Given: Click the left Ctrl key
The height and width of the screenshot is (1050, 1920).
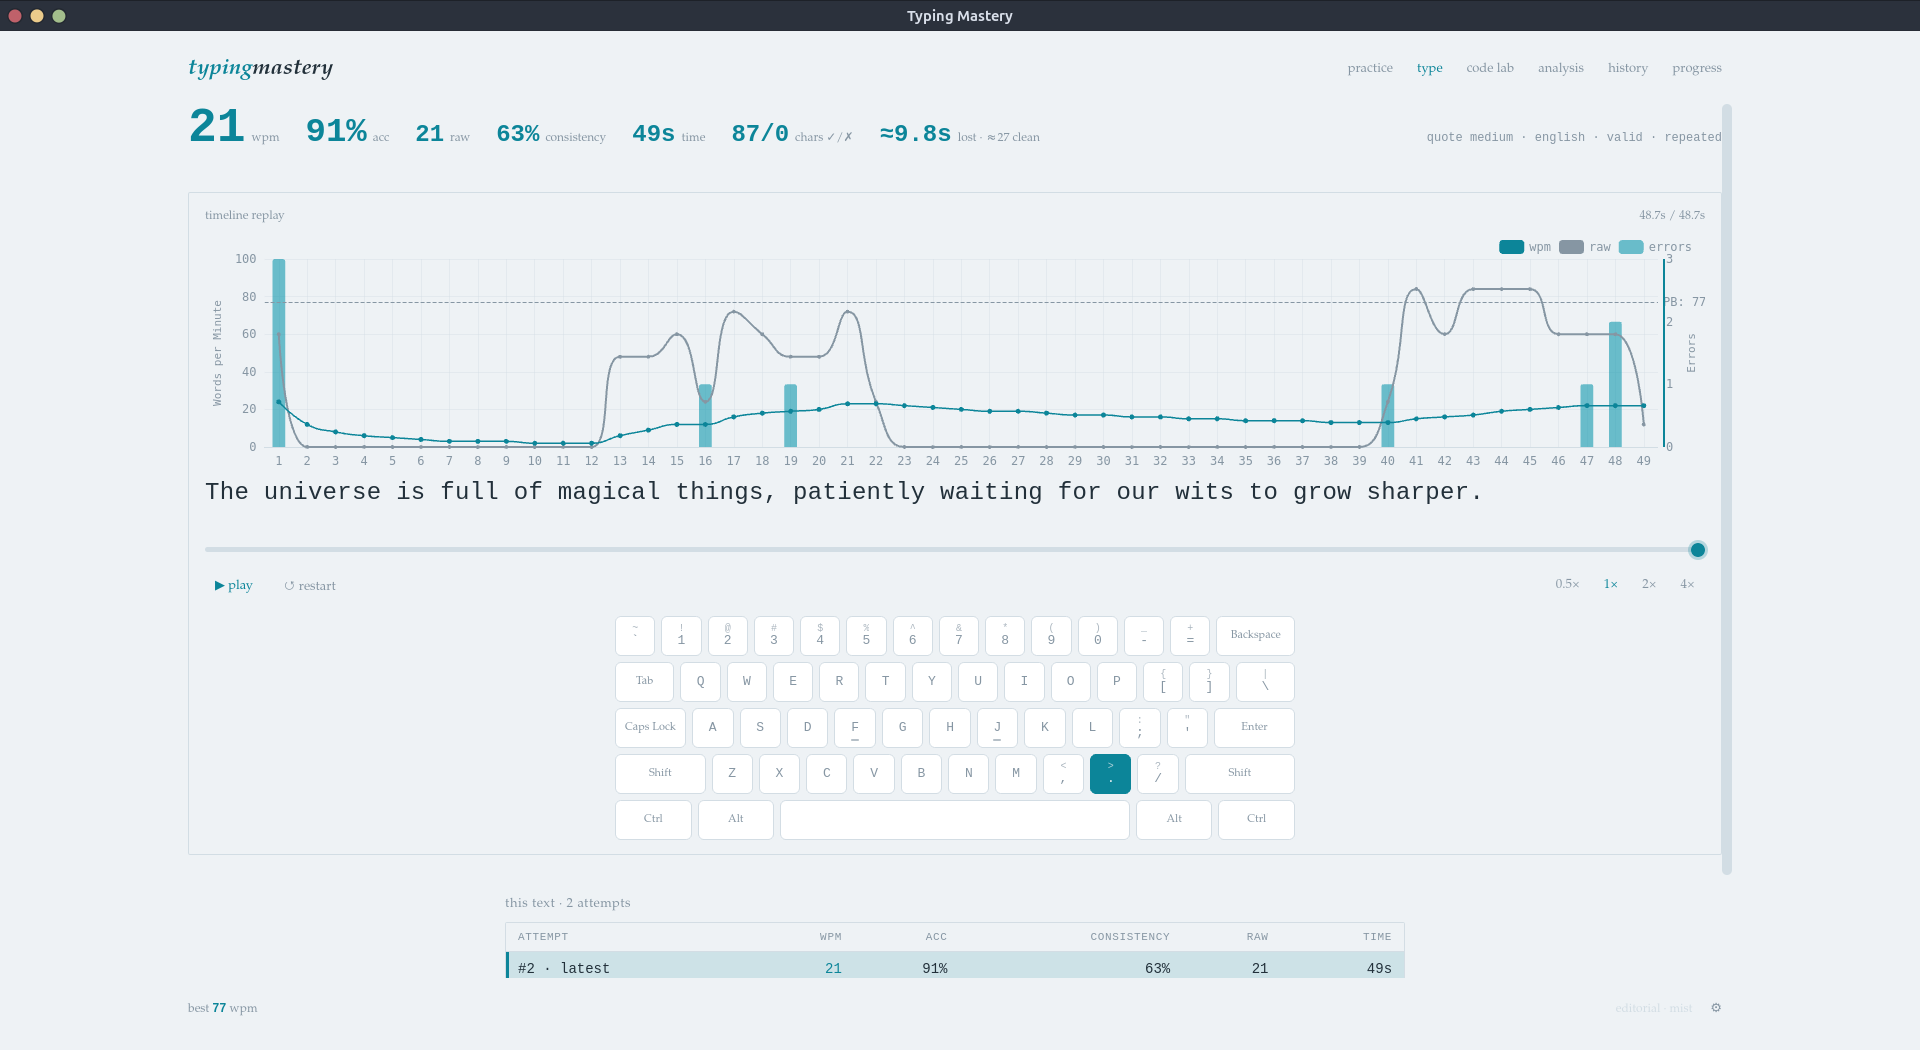Looking at the screenshot, I should tap(653, 820).
